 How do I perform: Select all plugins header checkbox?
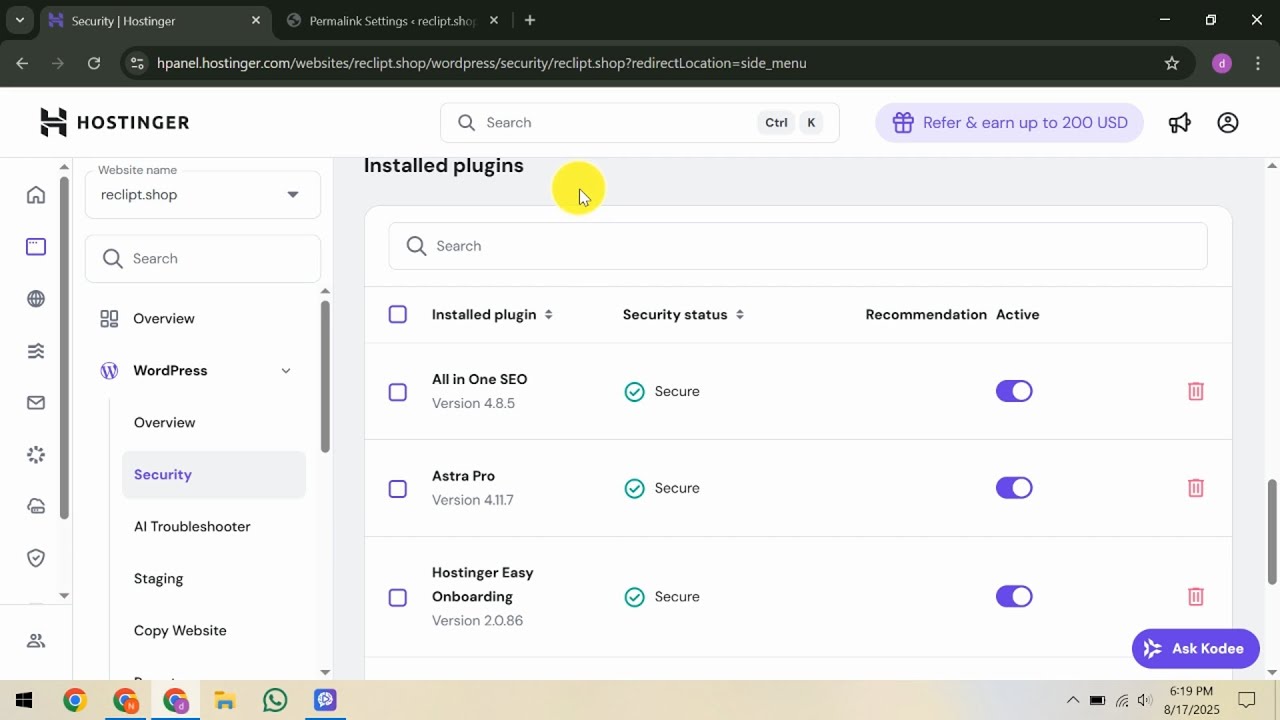click(398, 314)
